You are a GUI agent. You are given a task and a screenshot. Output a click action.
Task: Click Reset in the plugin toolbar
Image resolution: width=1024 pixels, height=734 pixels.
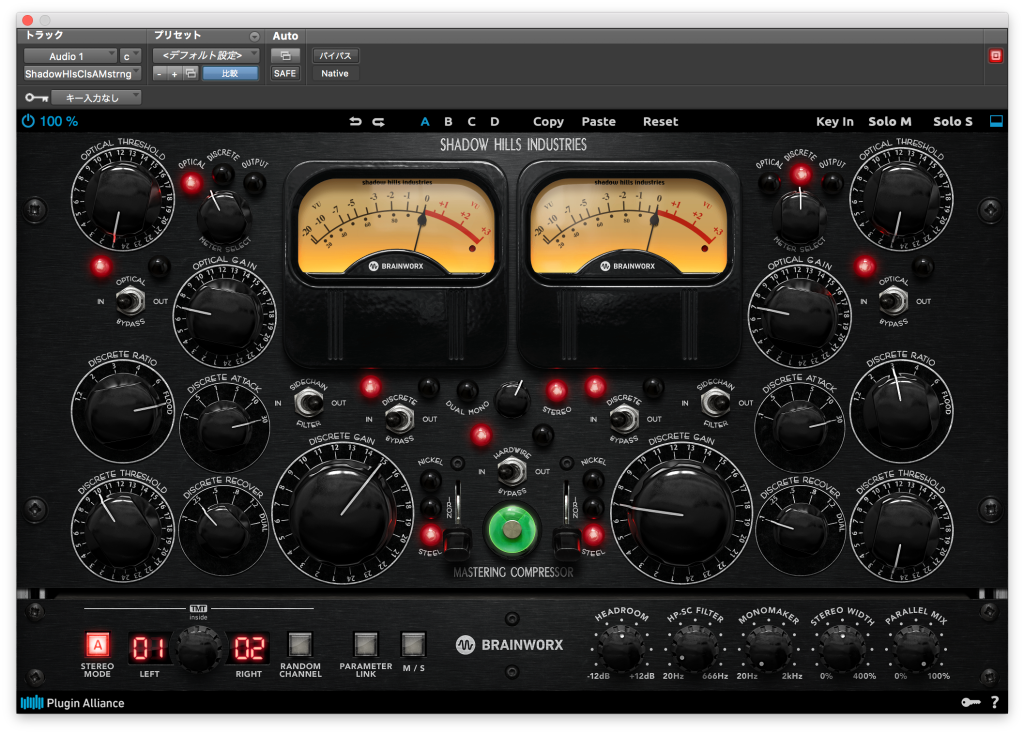[x=660, y=121]
